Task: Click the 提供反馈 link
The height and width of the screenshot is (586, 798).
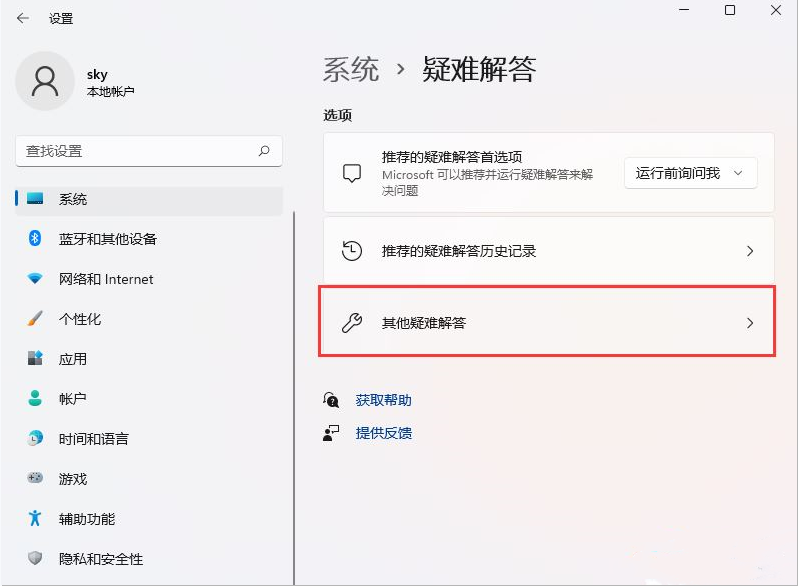Action: tap(384, 433)
